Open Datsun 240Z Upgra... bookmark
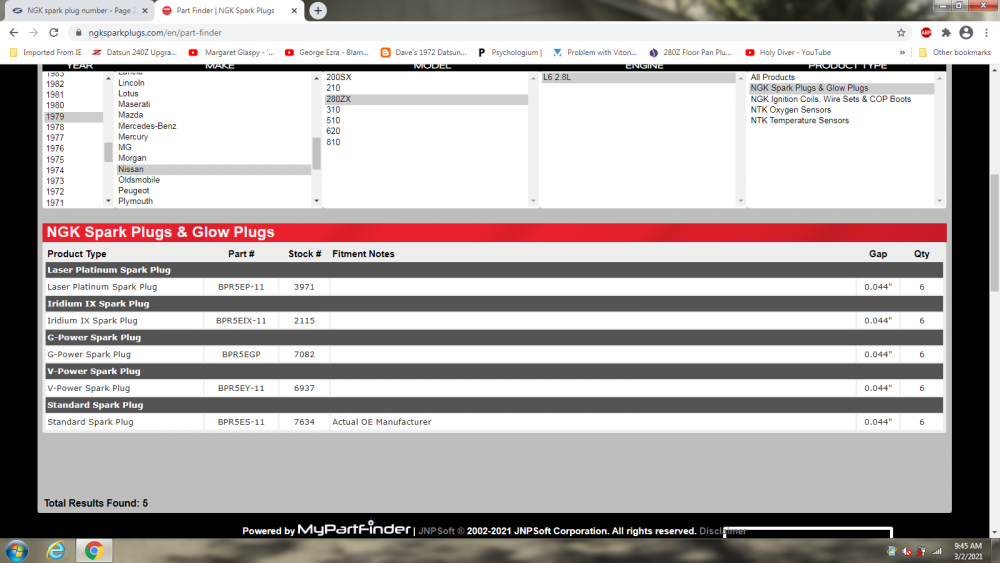Image resolution: width=1000 pixels, height=563 pixels. coord(135,52)
